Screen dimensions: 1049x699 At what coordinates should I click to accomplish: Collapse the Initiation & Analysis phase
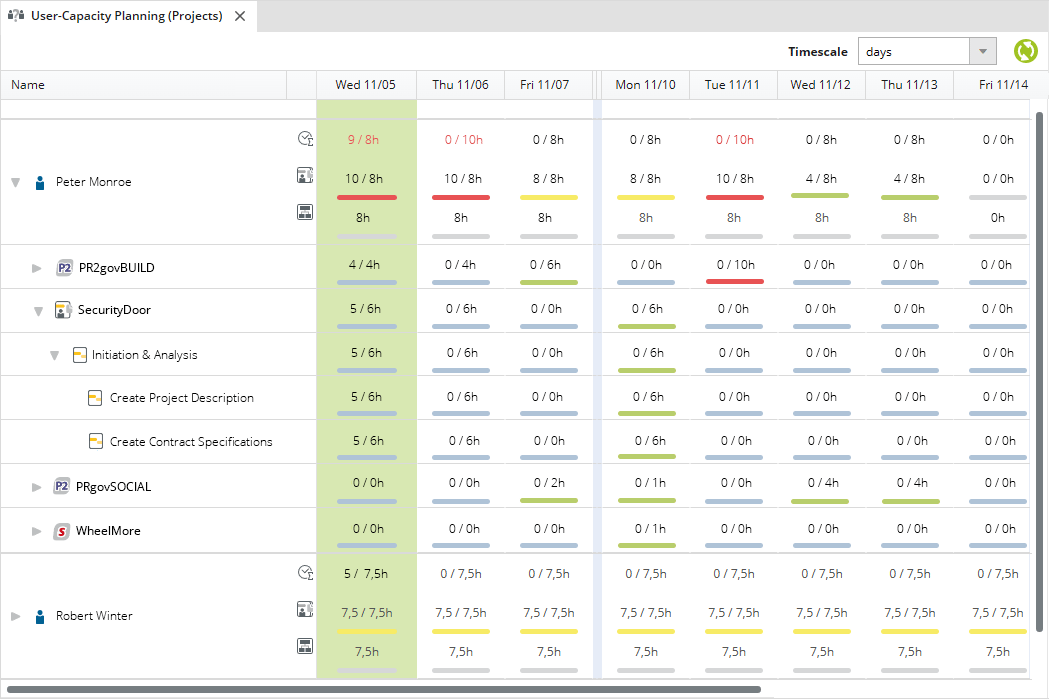point(55,355)
